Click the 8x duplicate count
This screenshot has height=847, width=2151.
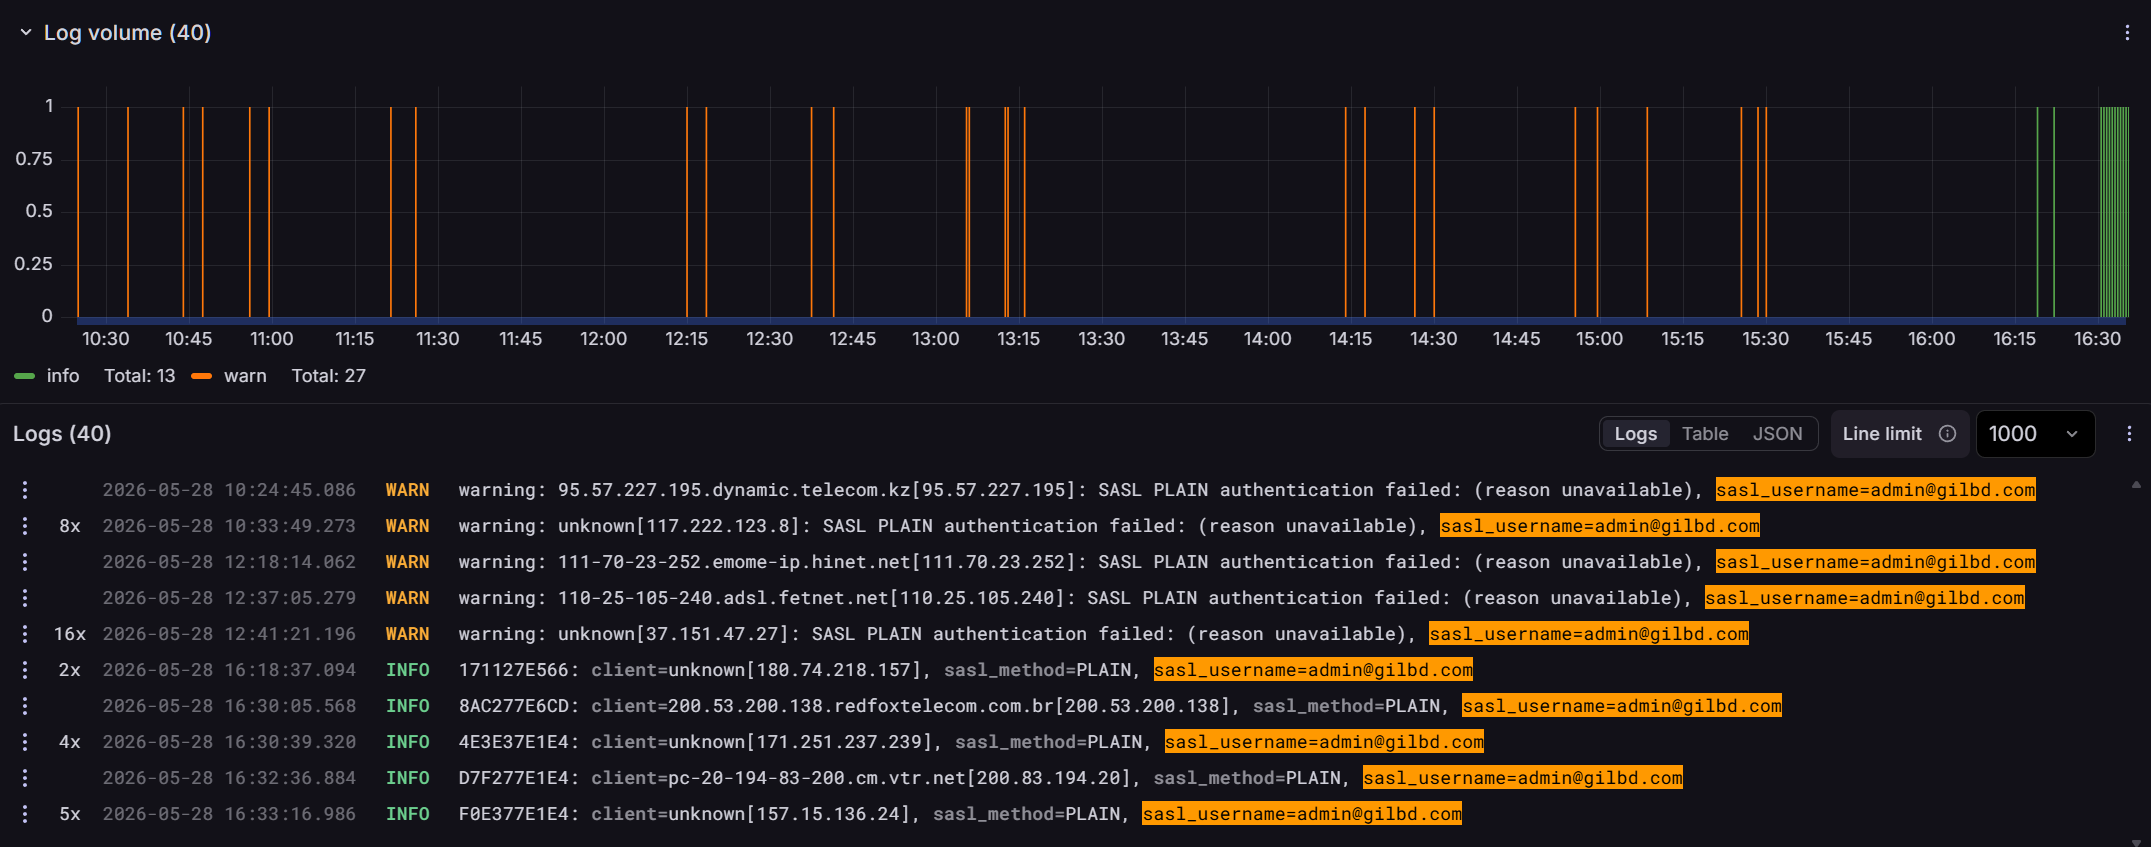click(70, 526)
